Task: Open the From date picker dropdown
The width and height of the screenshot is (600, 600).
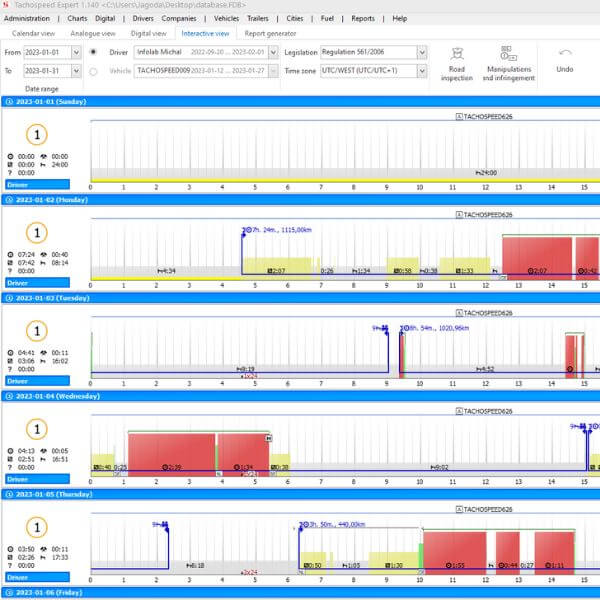Action: [x=76, y=52]
